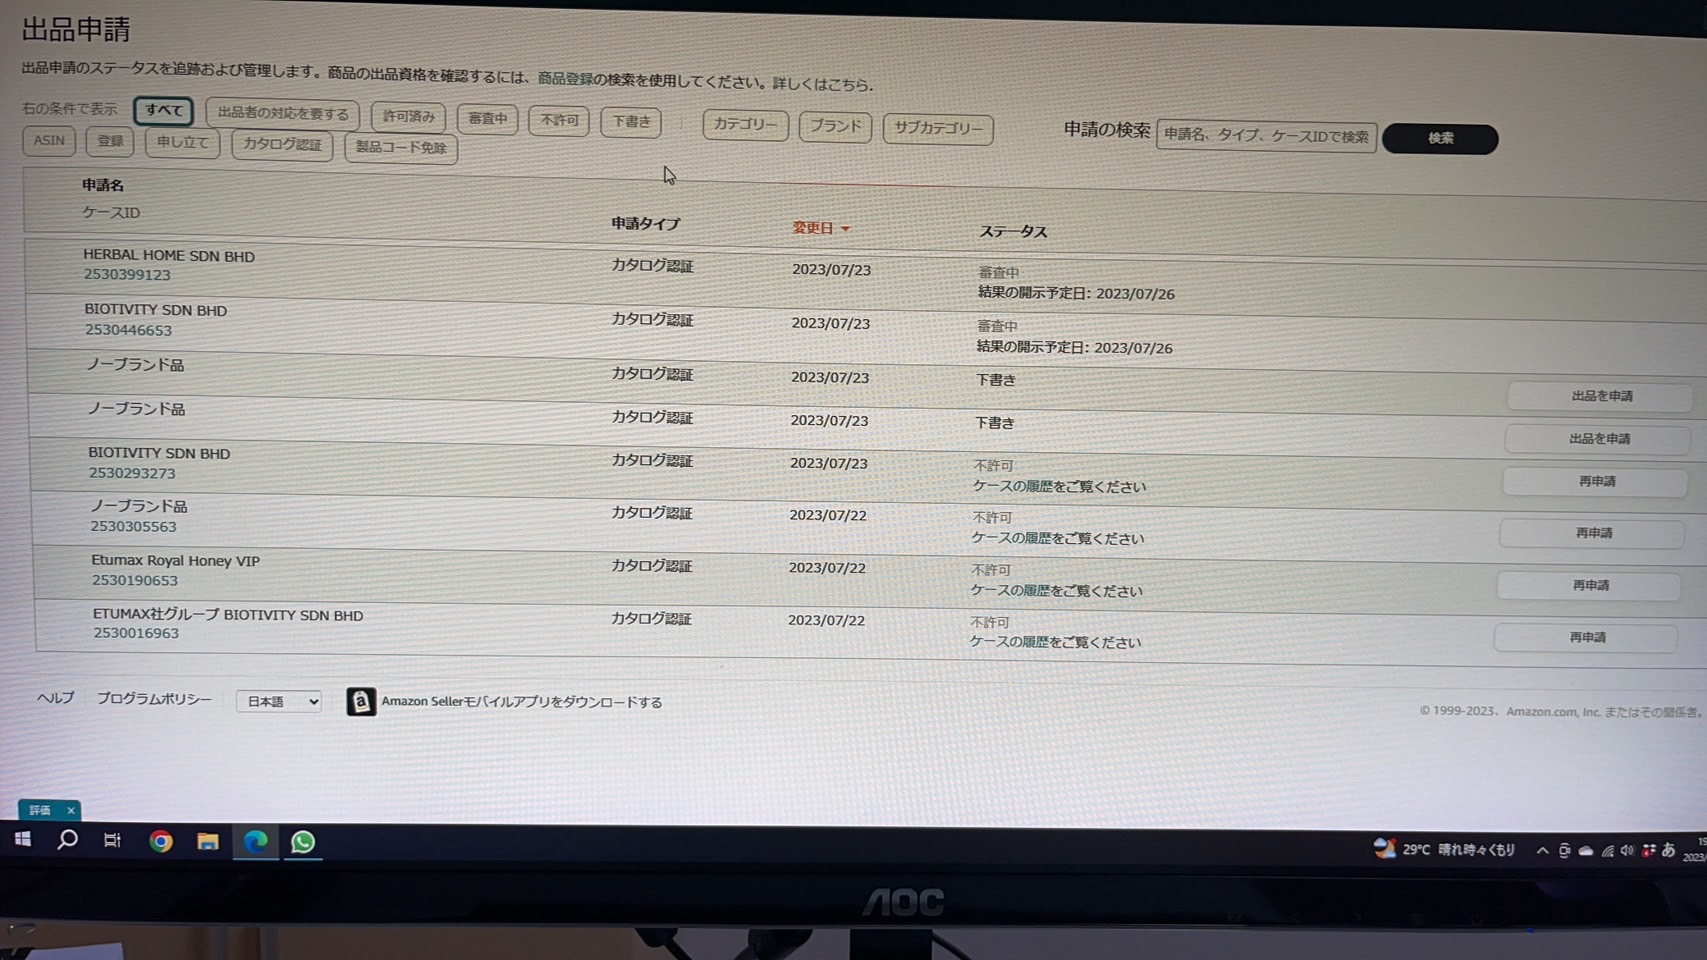This screenshot has height=960, width=1707.
Task: Open the network tray icon
Action: (1607, 851)
